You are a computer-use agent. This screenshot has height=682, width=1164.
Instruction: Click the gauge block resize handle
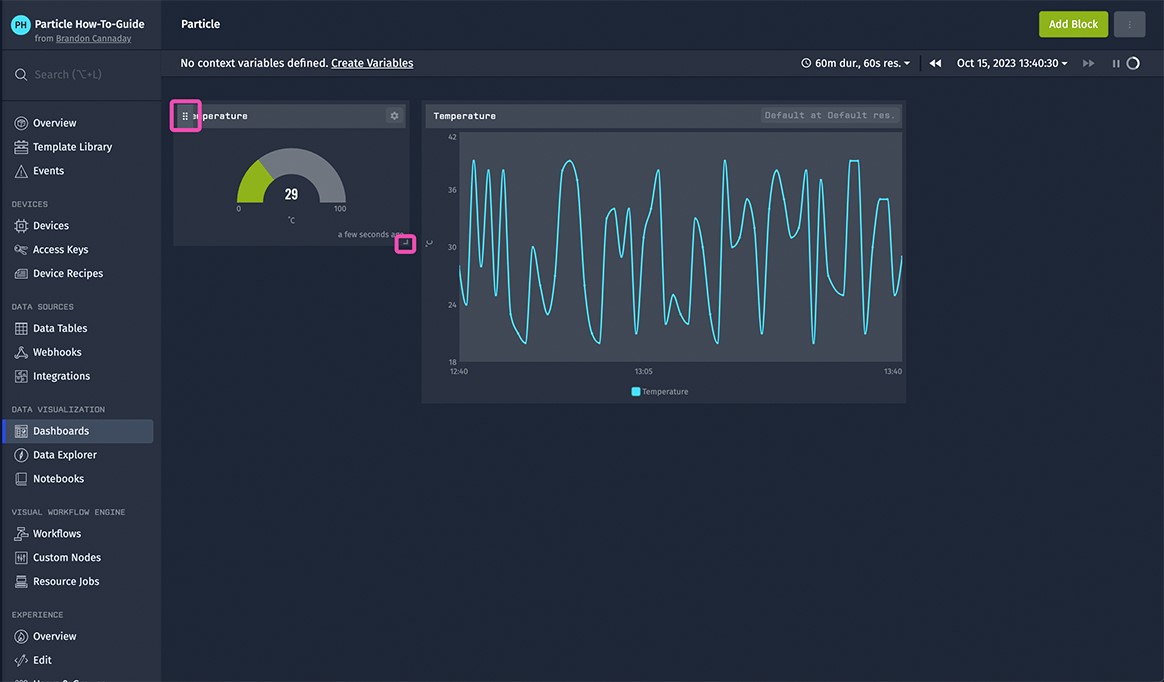[405, 243]
